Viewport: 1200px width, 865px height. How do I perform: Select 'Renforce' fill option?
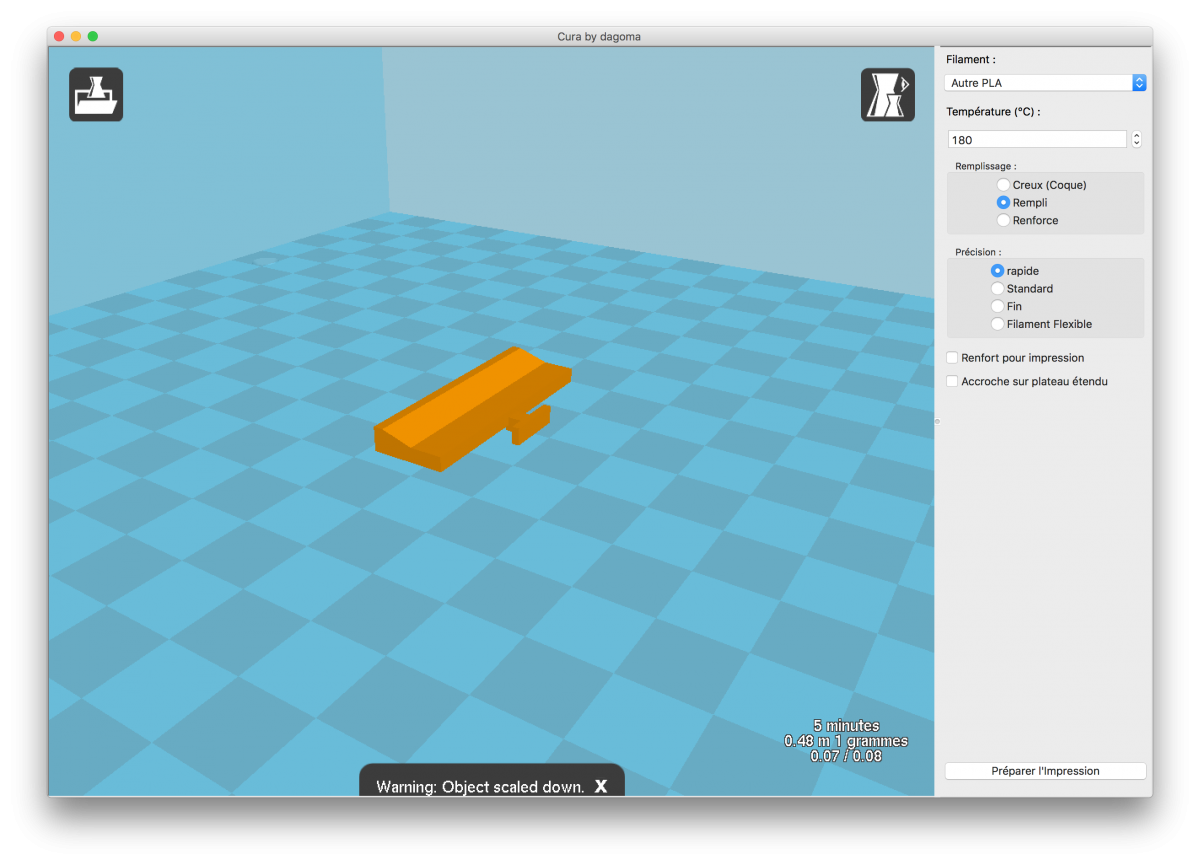1027,220
